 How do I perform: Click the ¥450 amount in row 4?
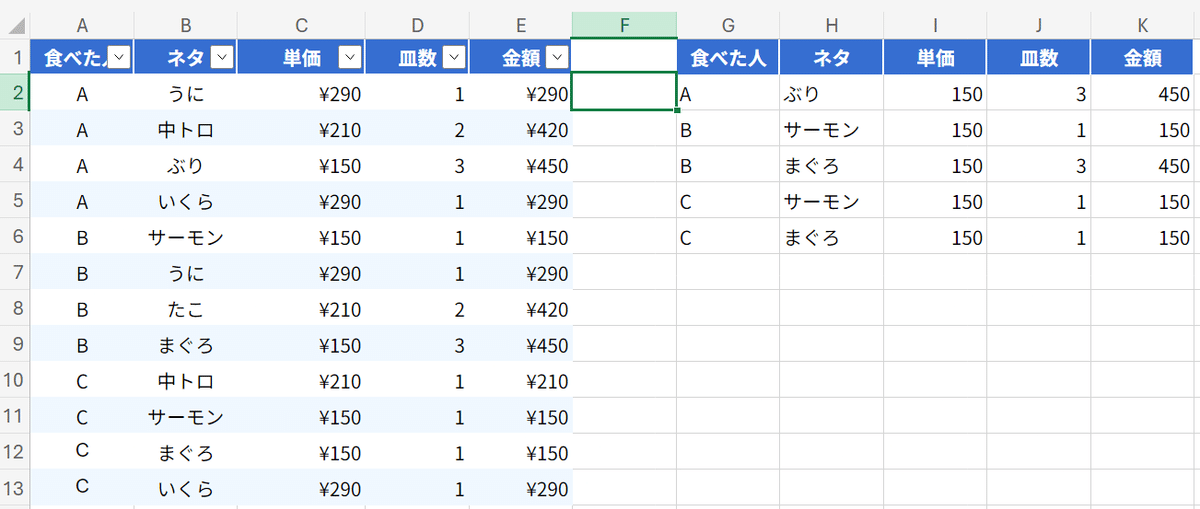tap(520, 165)
